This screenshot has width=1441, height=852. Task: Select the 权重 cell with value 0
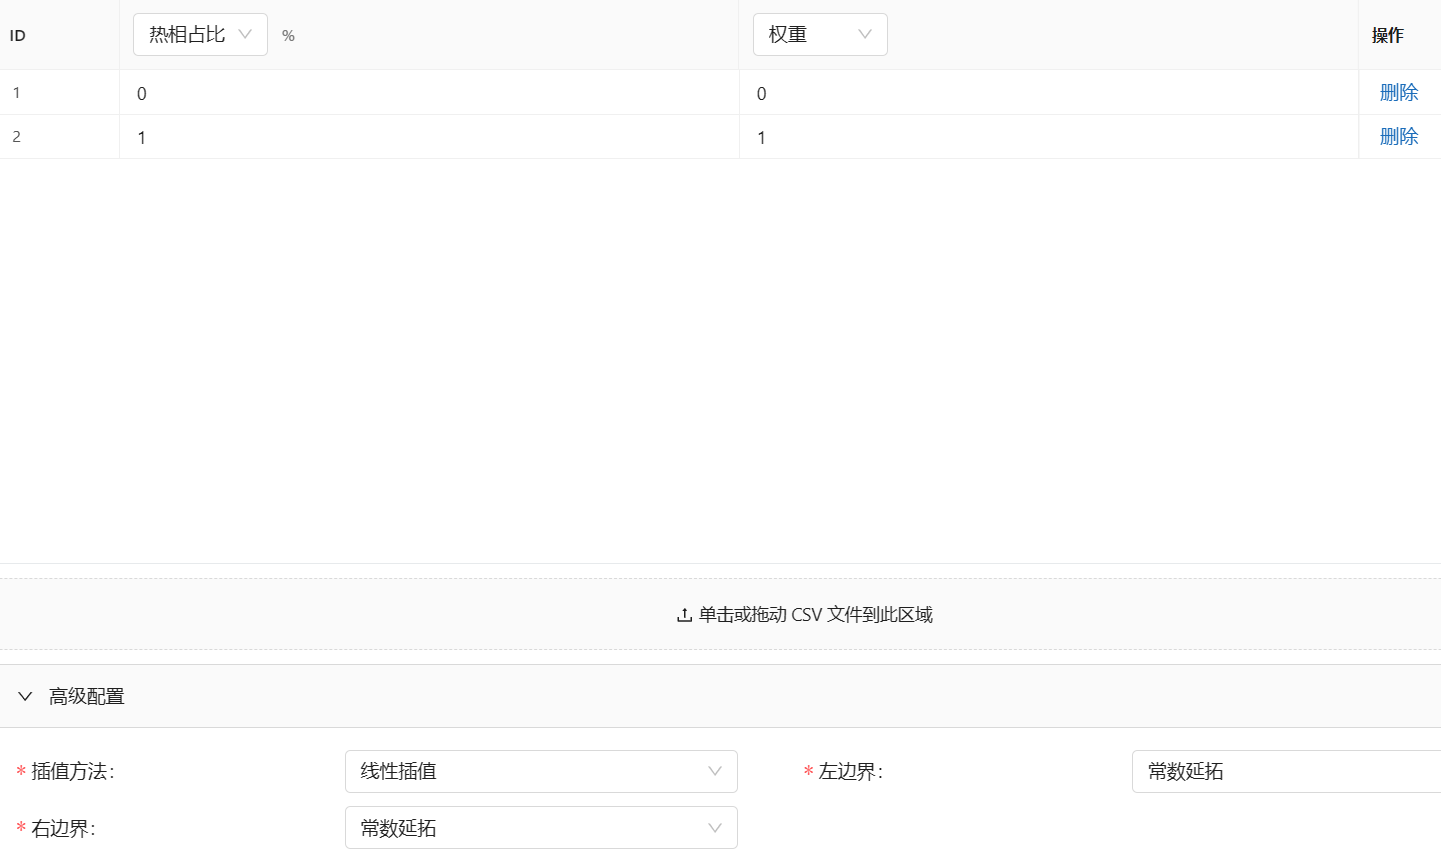pos(1049,93)
